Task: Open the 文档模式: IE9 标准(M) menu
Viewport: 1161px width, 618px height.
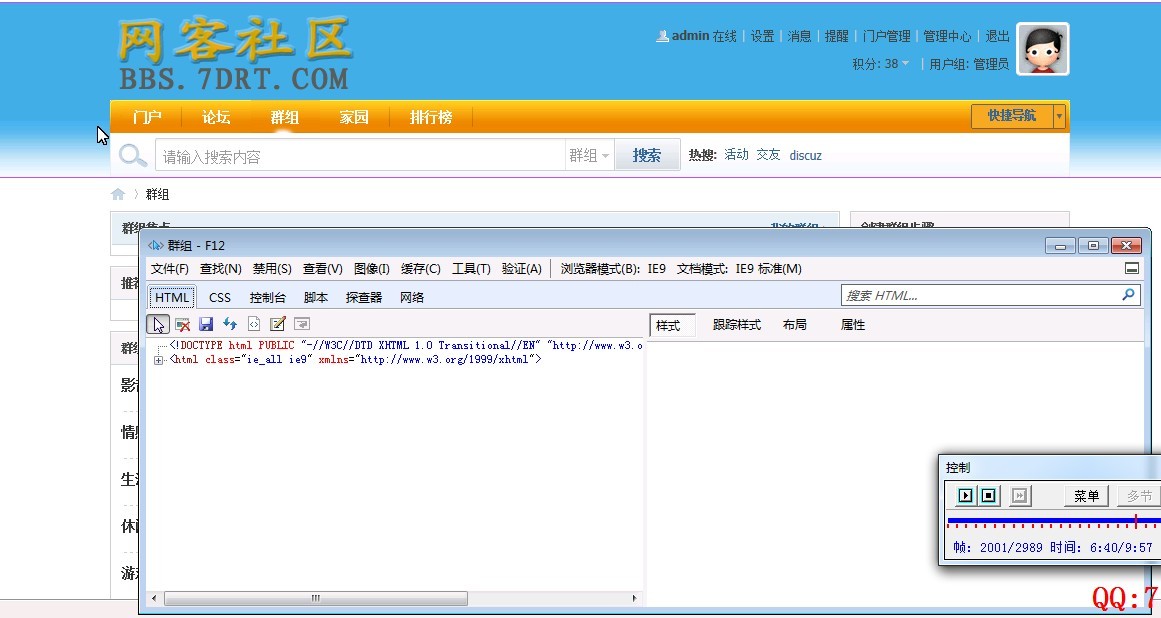Action: (739, 269)
